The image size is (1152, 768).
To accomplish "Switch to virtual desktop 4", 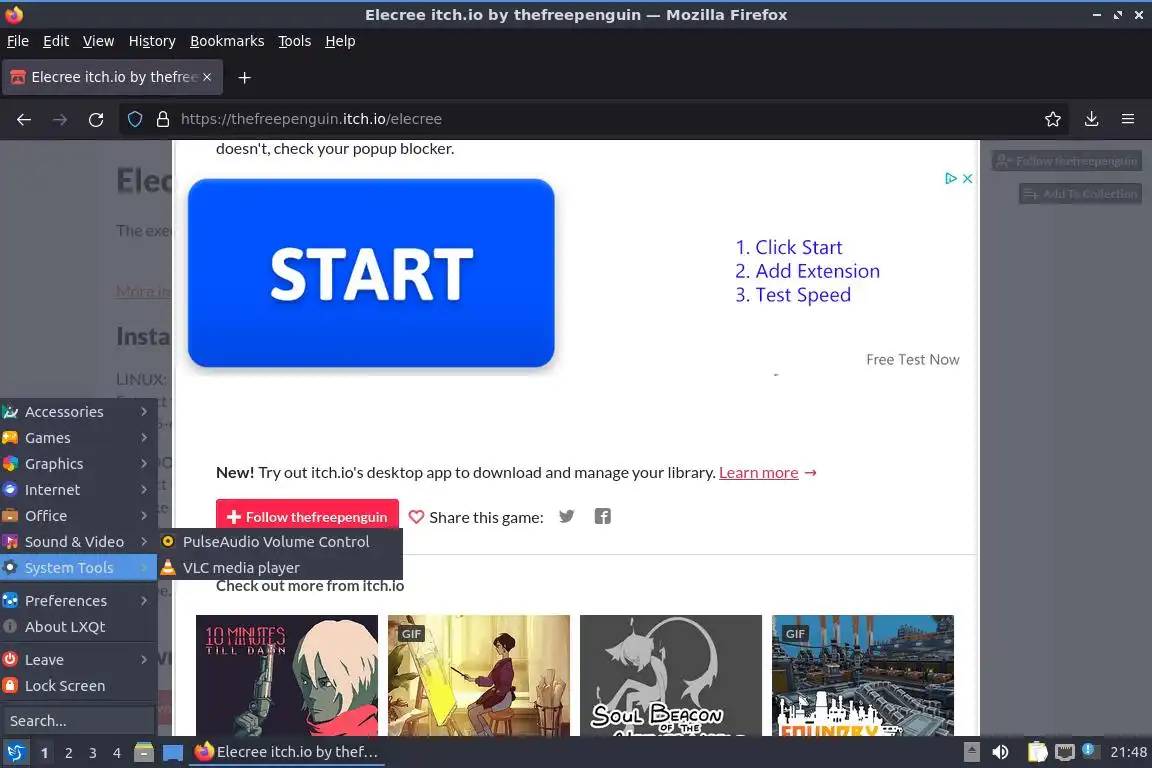I will click(117, 753).
